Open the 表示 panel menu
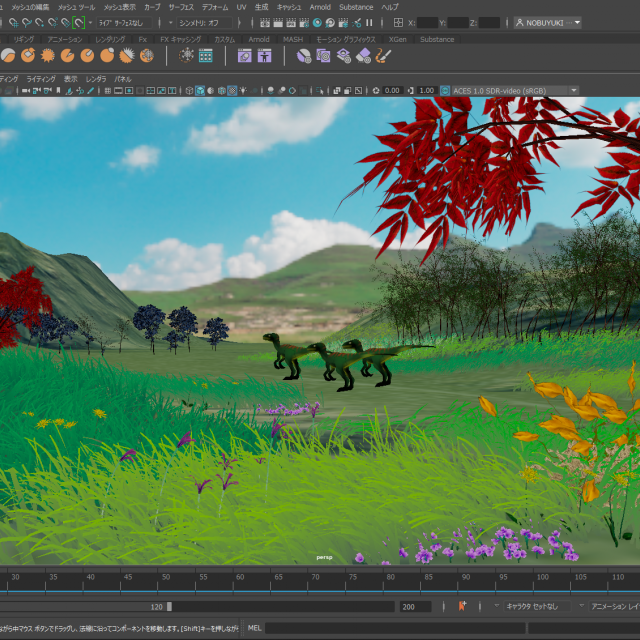The width and height of the screenshot is (640, 640). point(71,79)
